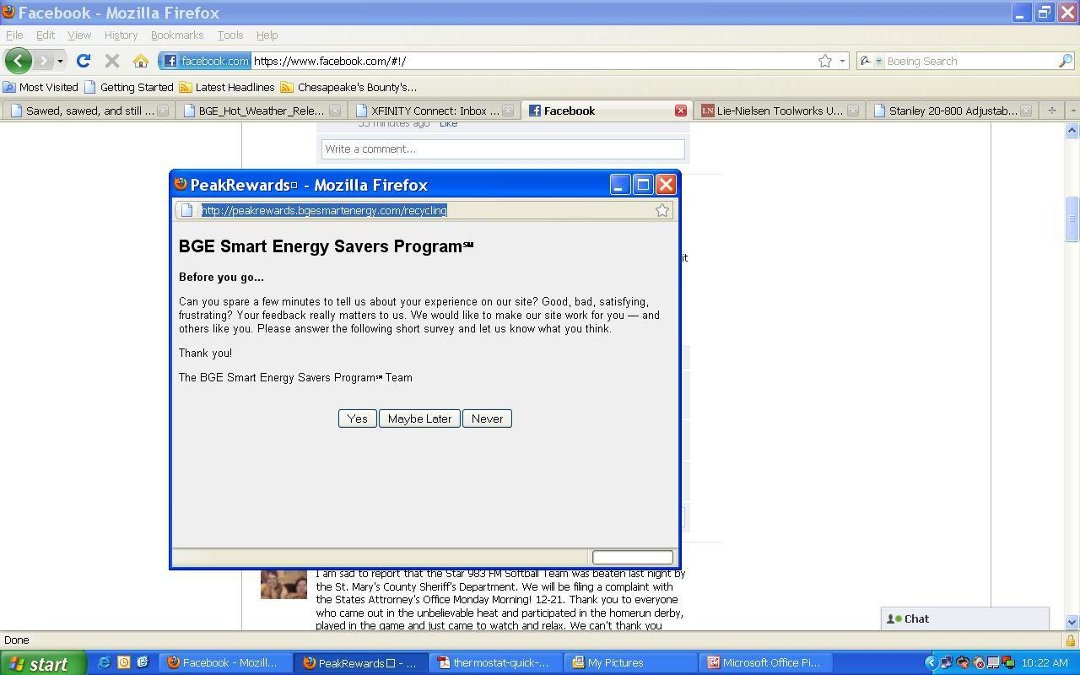Bookmark this page with the main window star
Image resolution: width=1080 pixels, height=675 pixels.
click(x=824, y=61)
